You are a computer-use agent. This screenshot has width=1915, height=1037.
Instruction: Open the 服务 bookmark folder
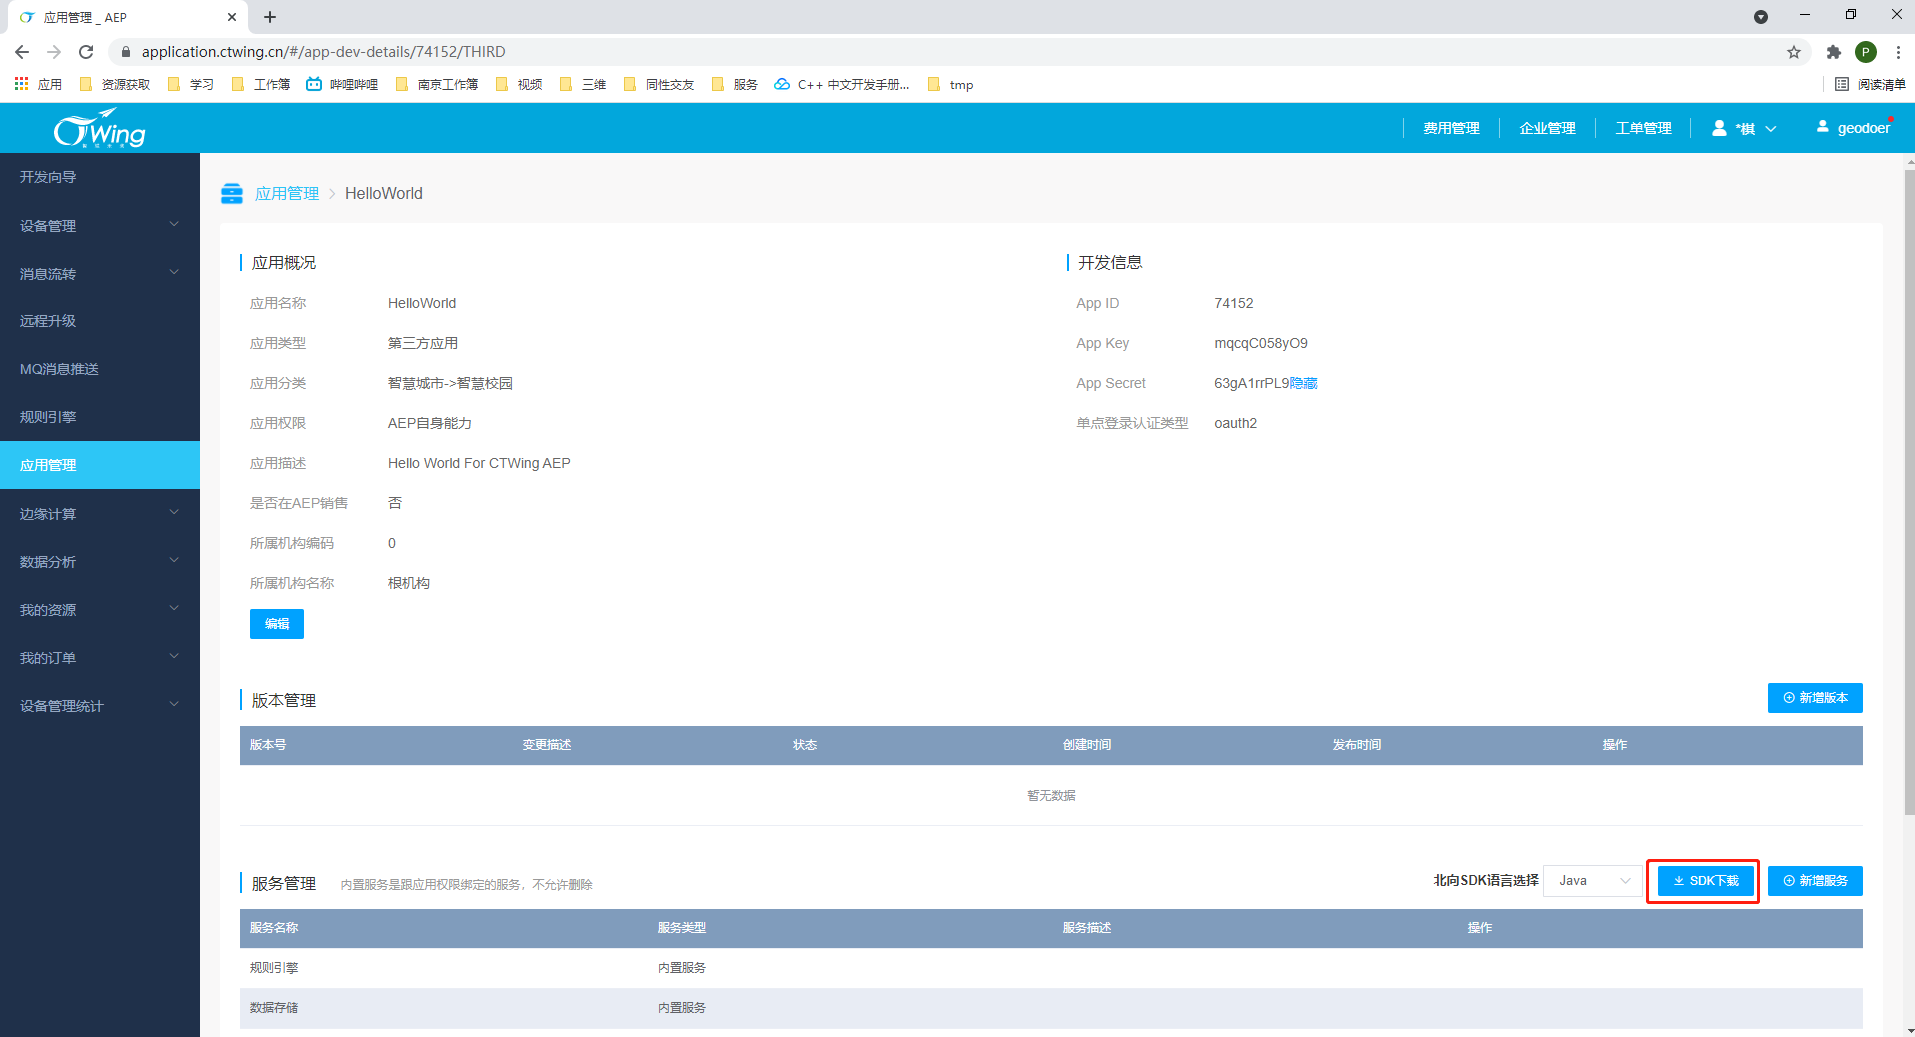[x=735, y=84]
